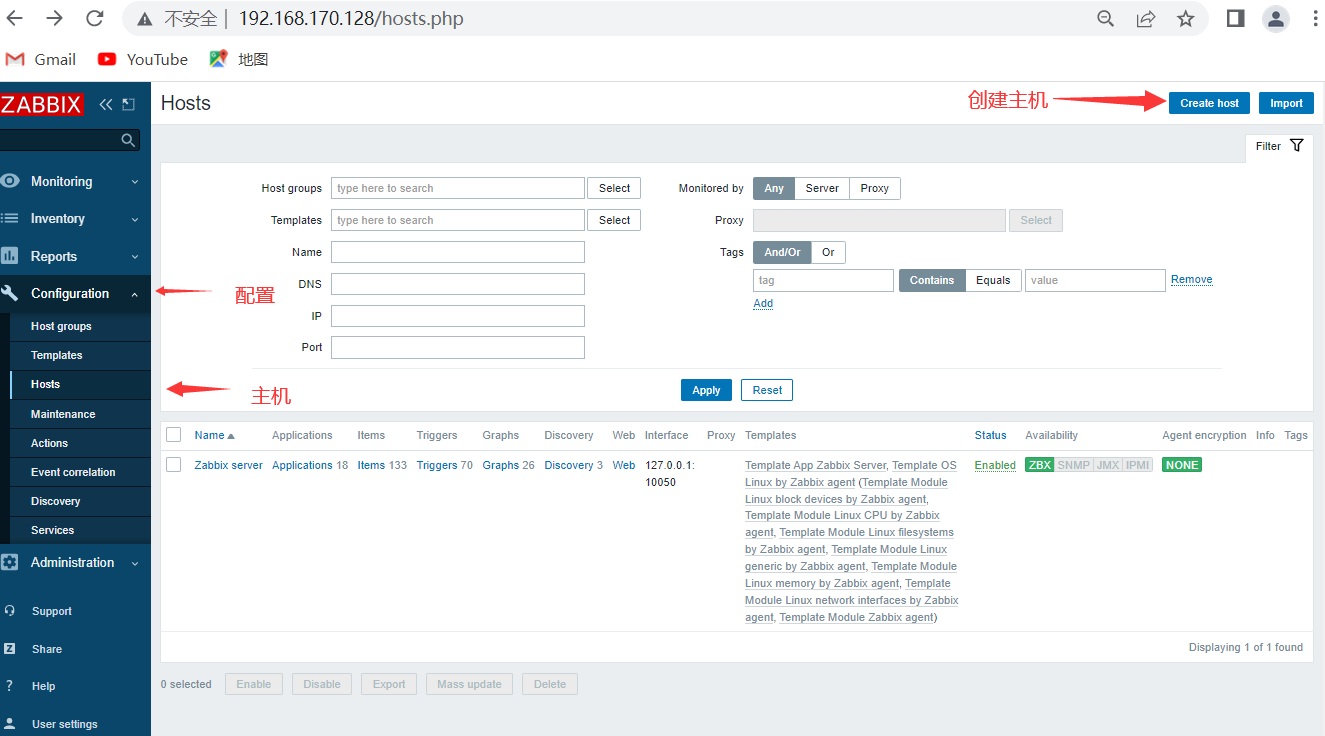The height and width of the screenshot is (736, 1325).
Task: Expand the Reports menu section
Action: pos(75,256)
